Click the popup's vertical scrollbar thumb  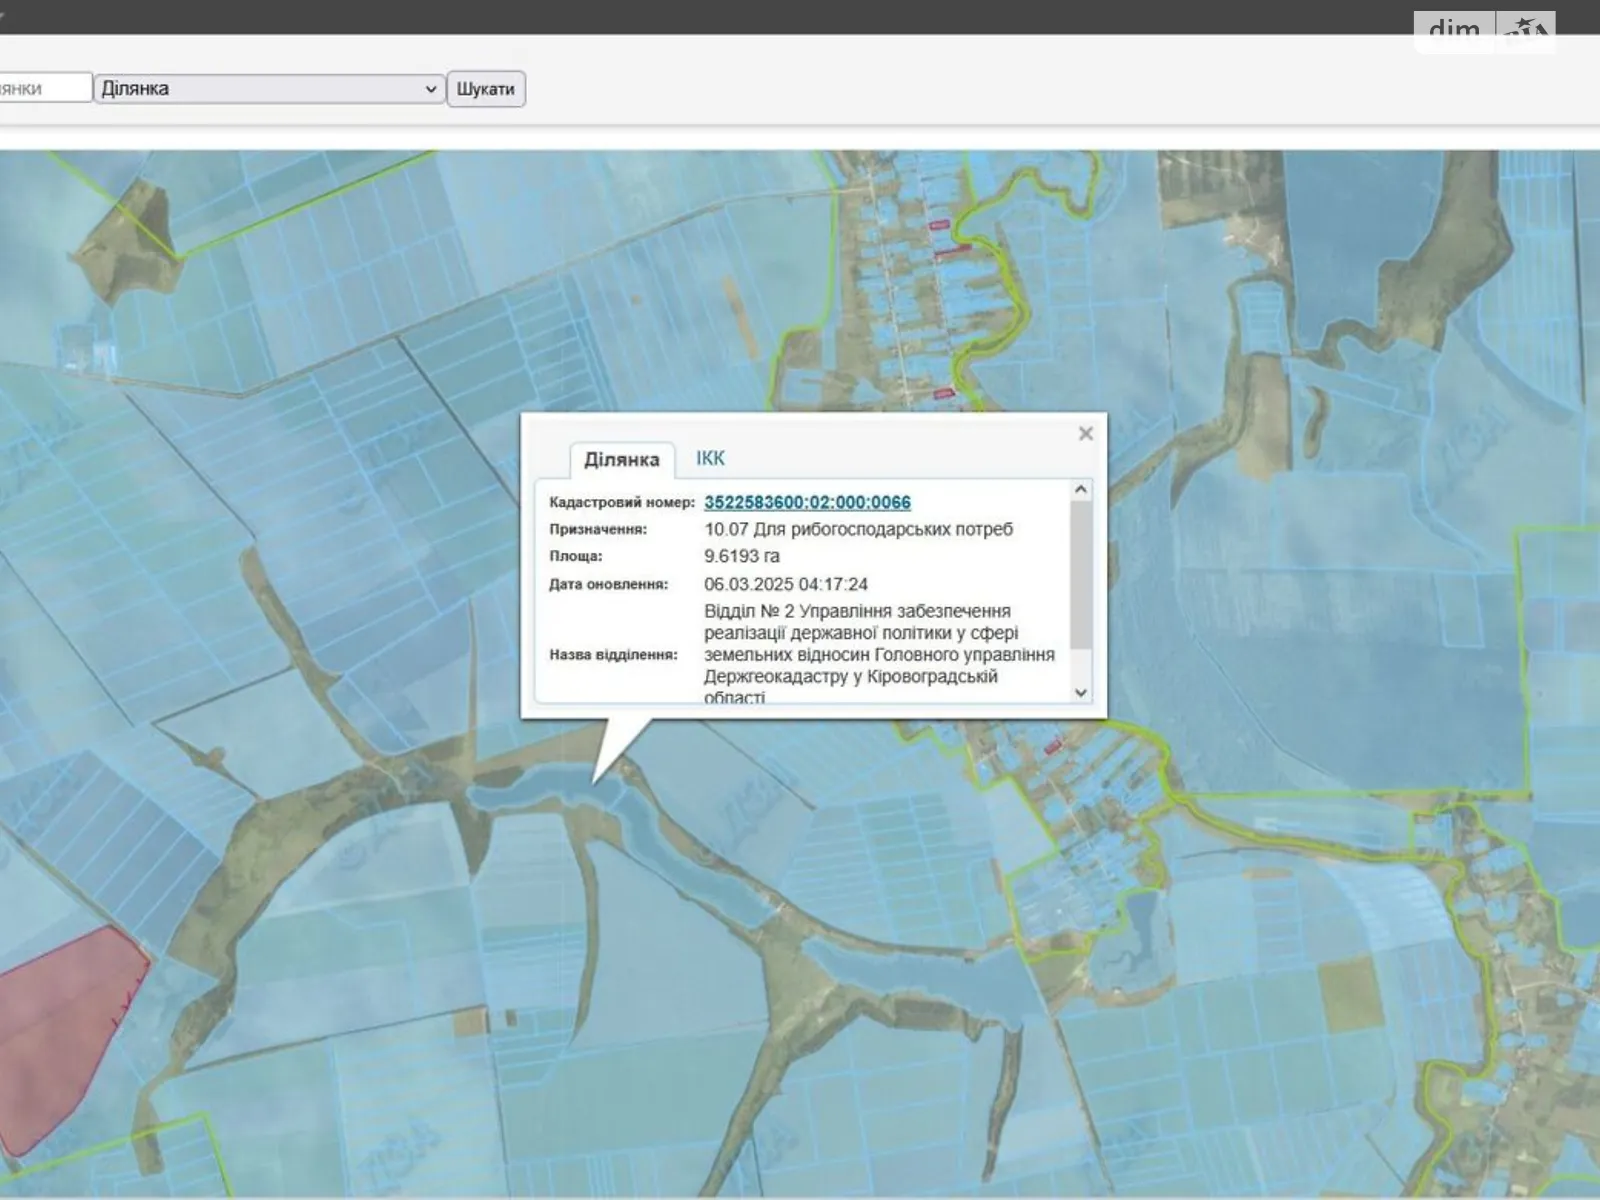point(1080,575)
